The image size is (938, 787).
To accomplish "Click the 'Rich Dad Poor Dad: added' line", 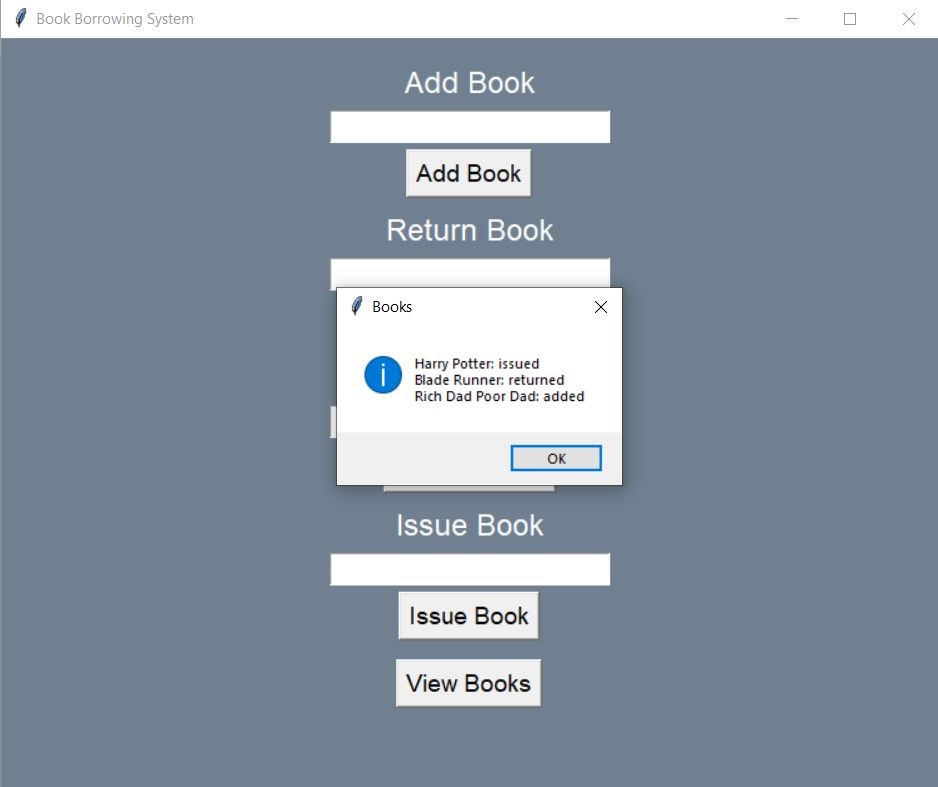I will [499, 396].
